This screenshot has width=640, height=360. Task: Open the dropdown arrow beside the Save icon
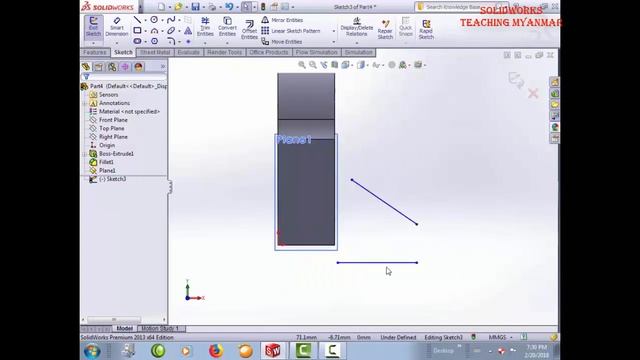pyautogui.click(x=204, y=7)
